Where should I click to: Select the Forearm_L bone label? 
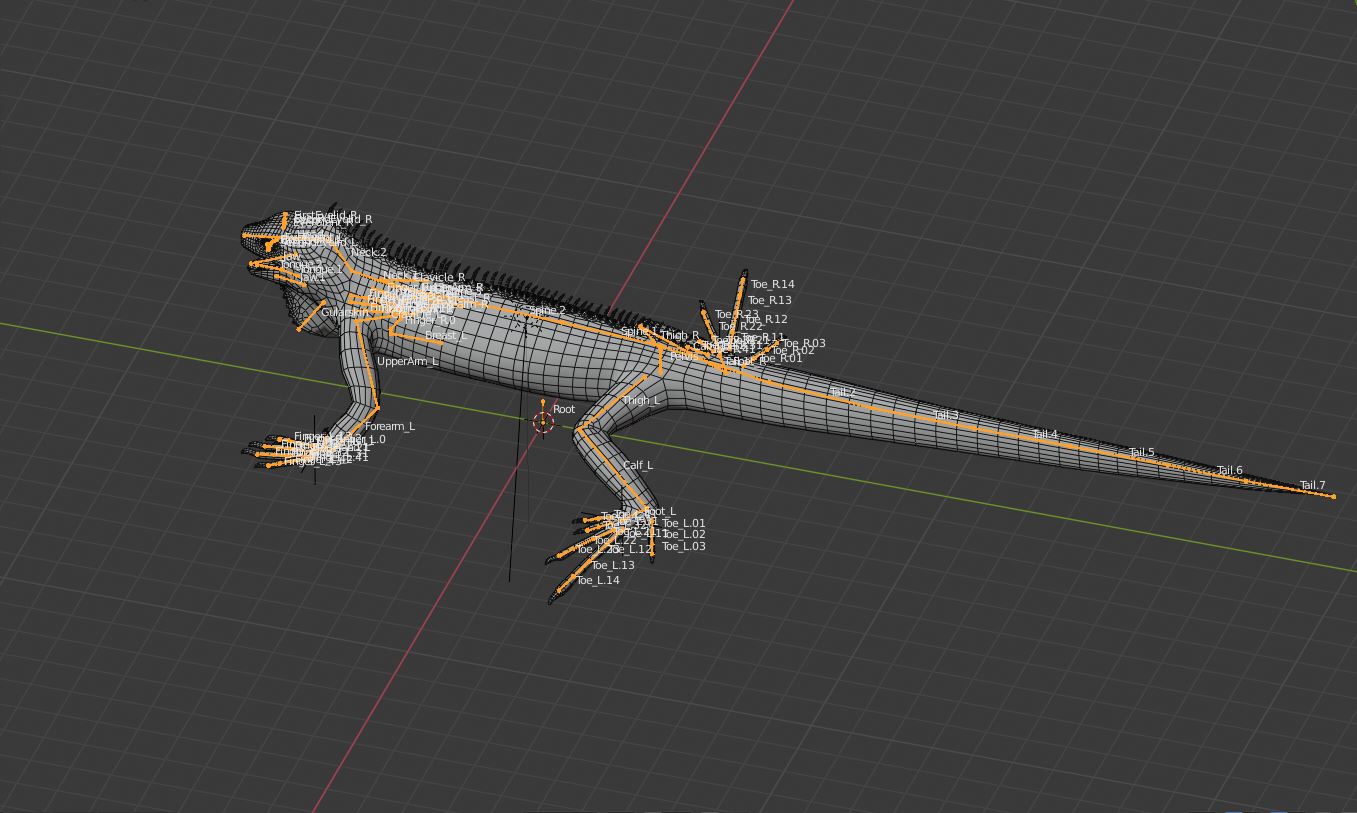point(390,426)
